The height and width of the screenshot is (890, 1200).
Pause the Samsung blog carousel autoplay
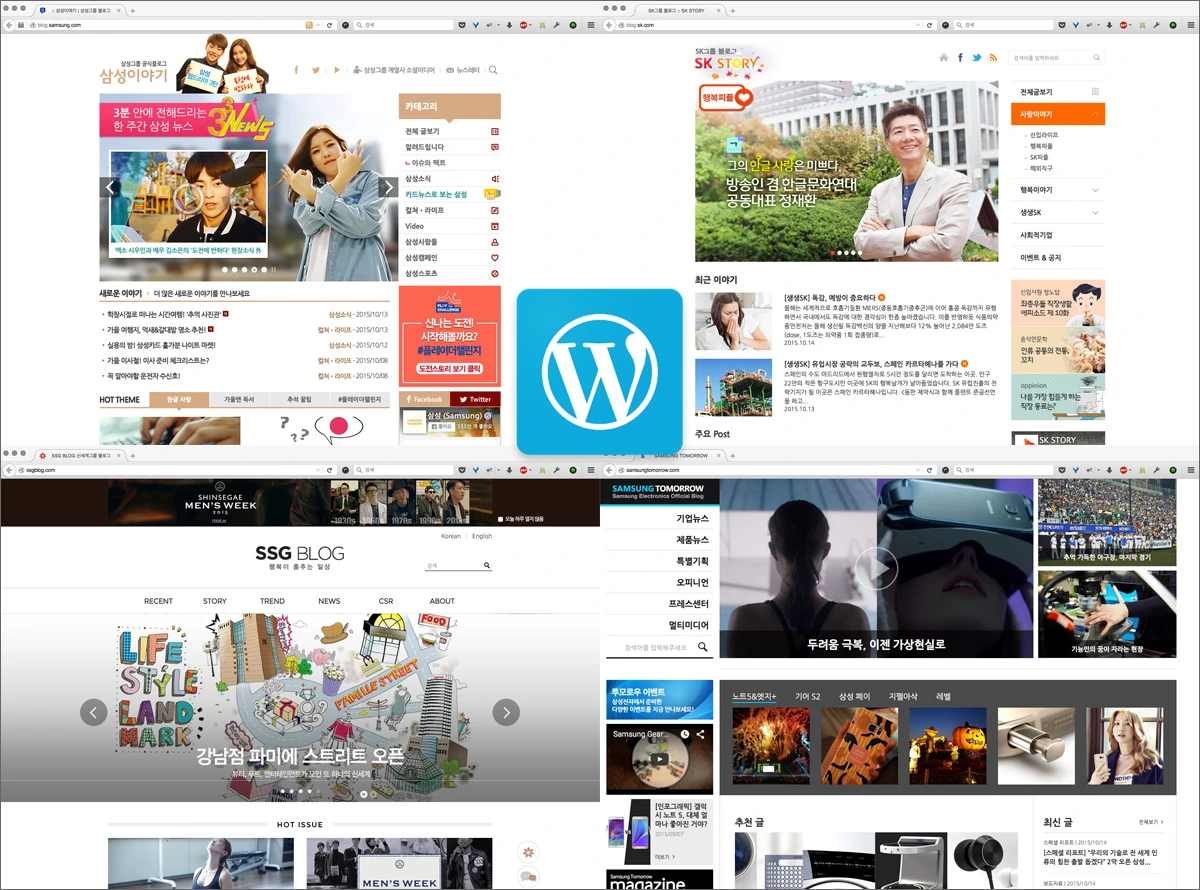click(x=274, y=270)
